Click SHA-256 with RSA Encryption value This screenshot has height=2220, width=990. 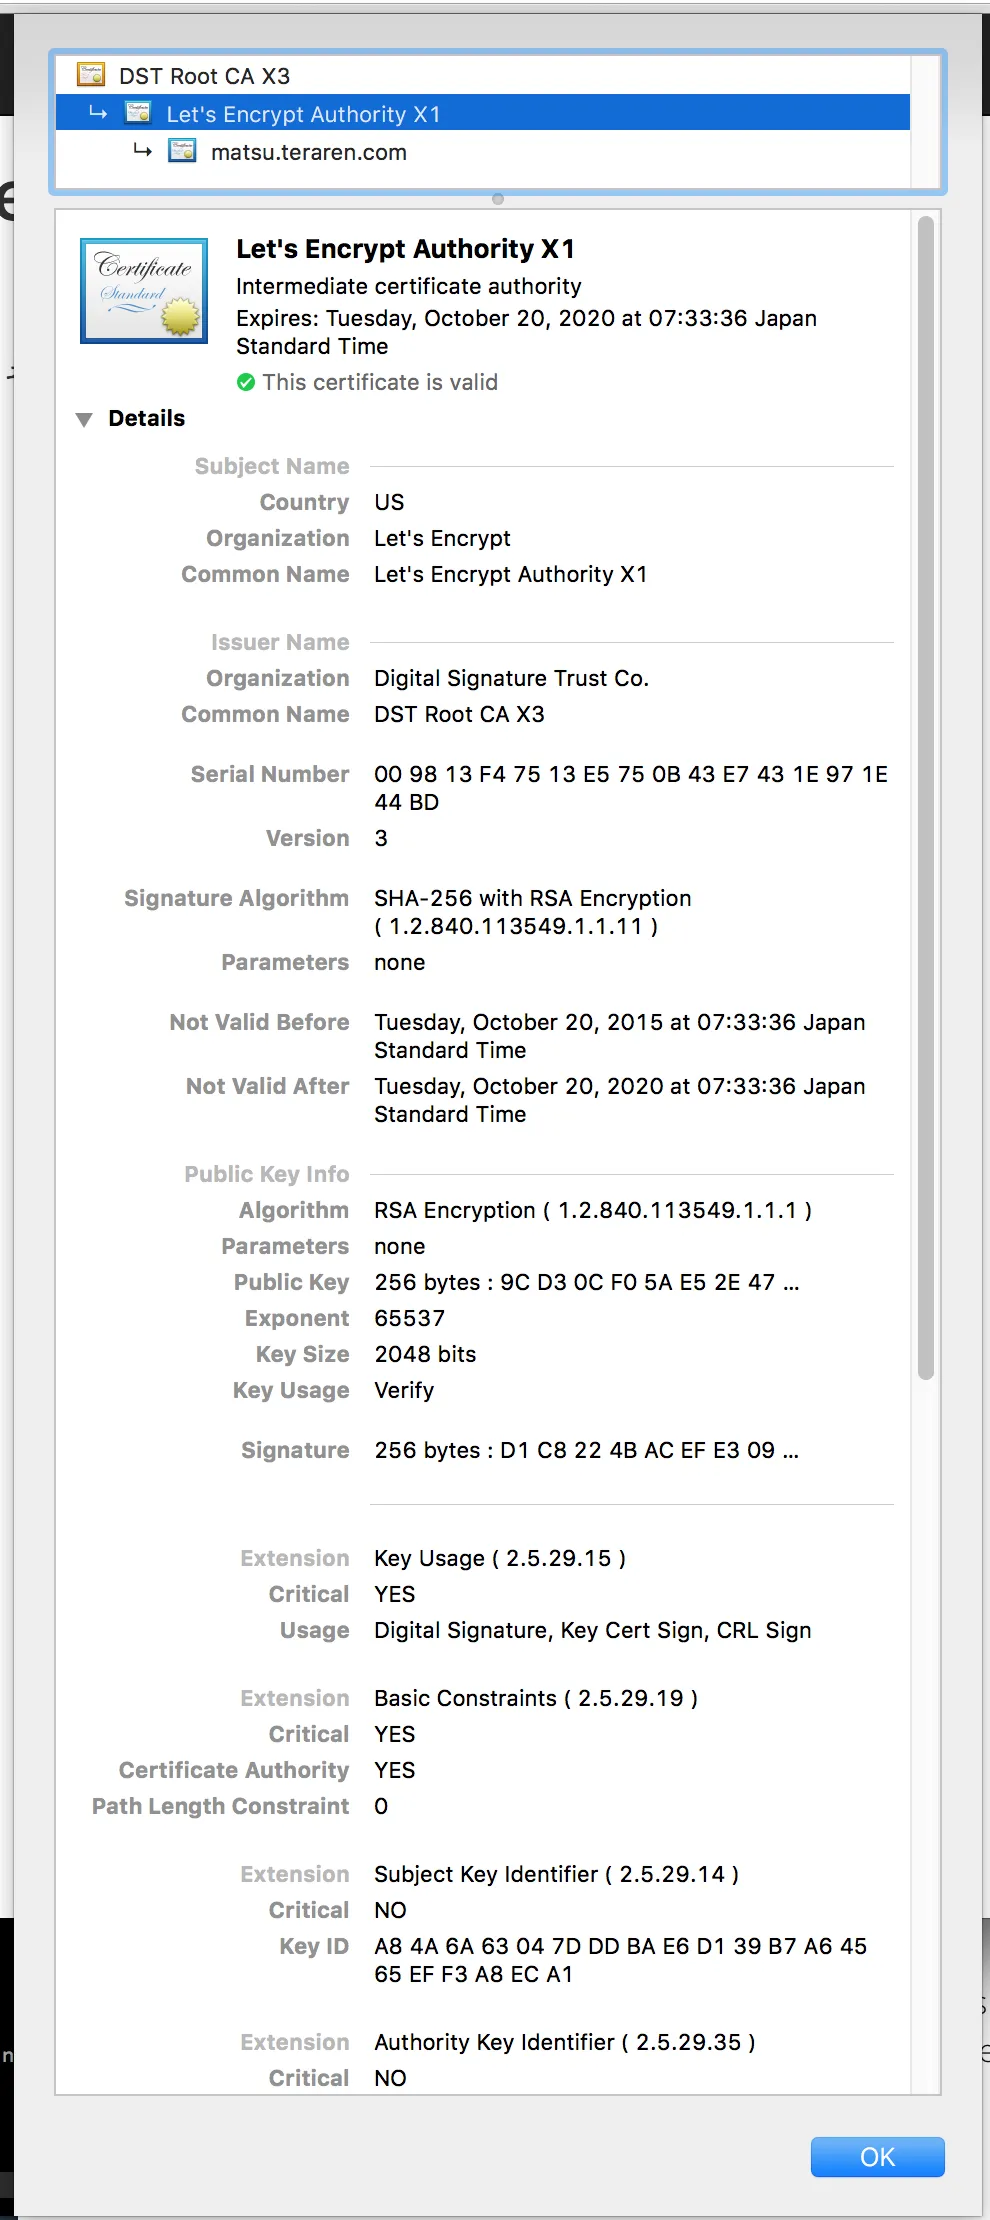coord(533,912)
